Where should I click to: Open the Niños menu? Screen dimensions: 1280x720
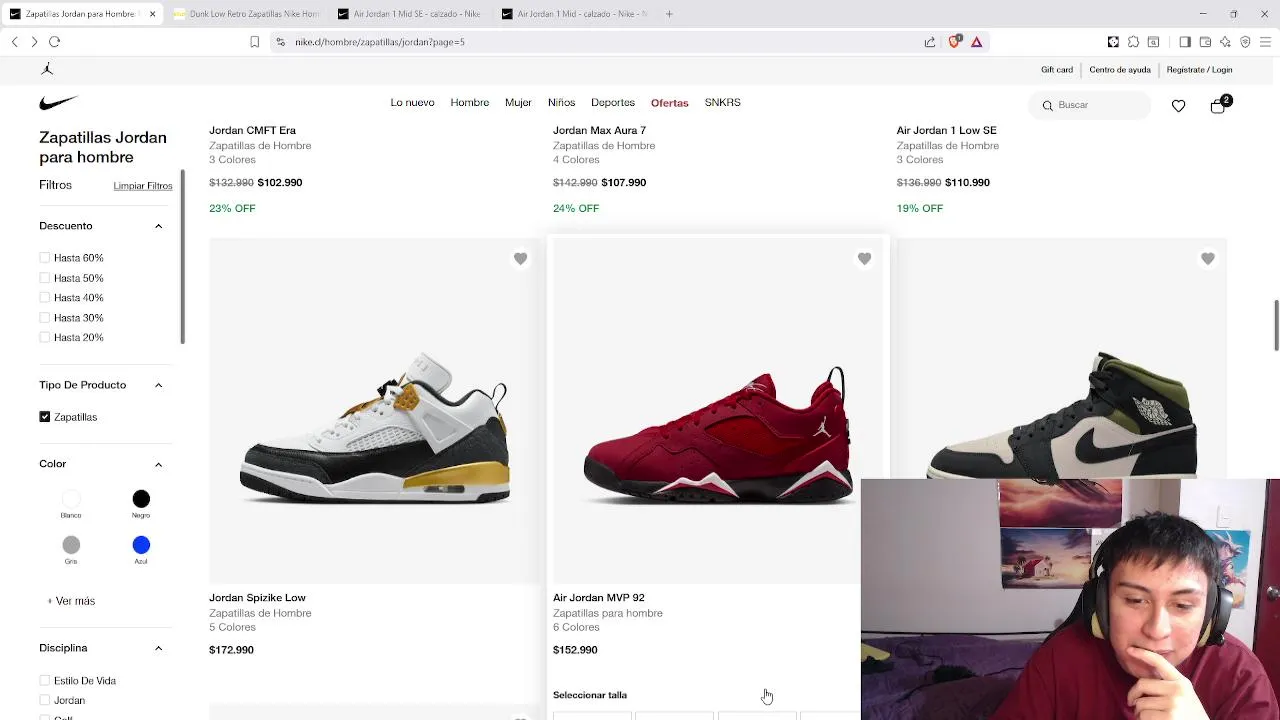pos(561,103)
